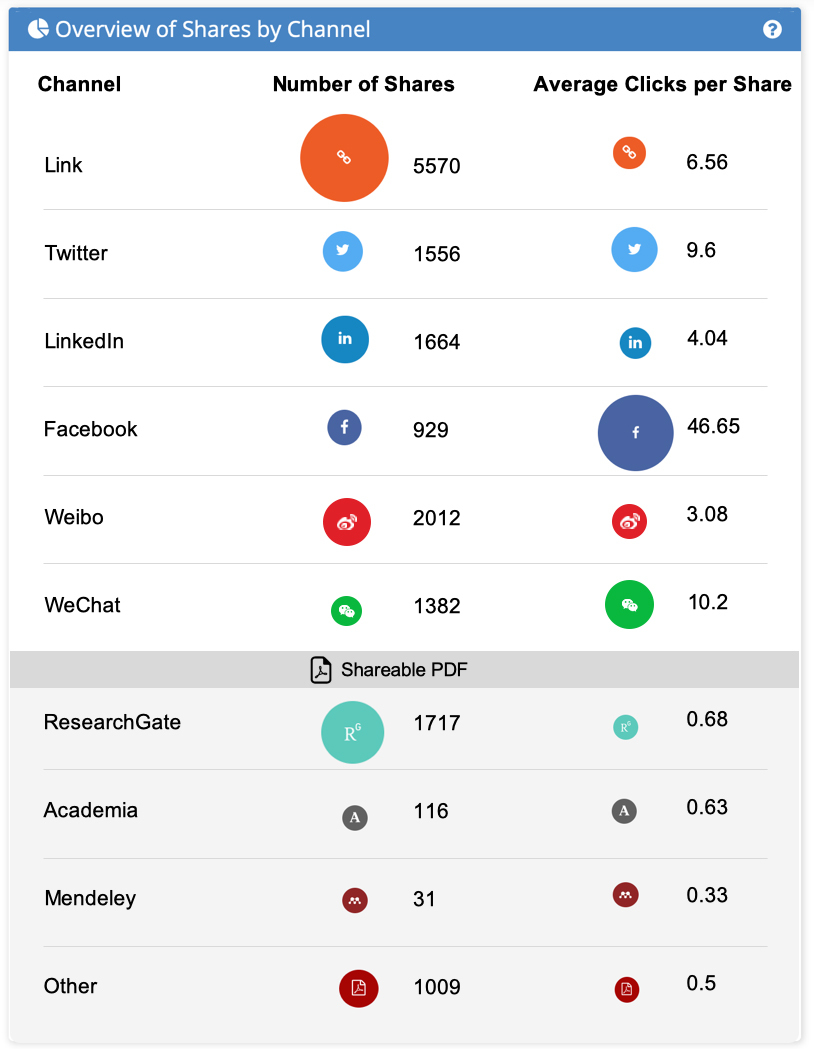814x1058 pixels.
Task: Click the Average Clicks per Share header
Action: click(x=662, y=85)
